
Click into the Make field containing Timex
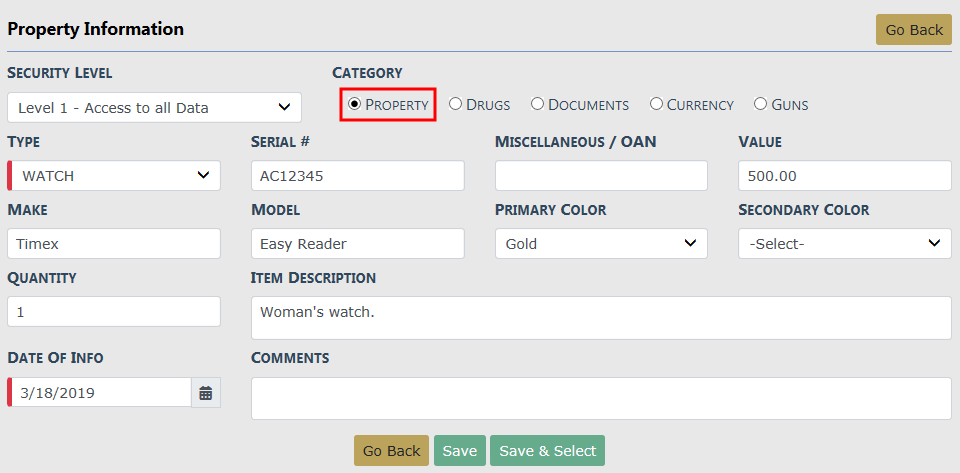(x=113, y=244)
